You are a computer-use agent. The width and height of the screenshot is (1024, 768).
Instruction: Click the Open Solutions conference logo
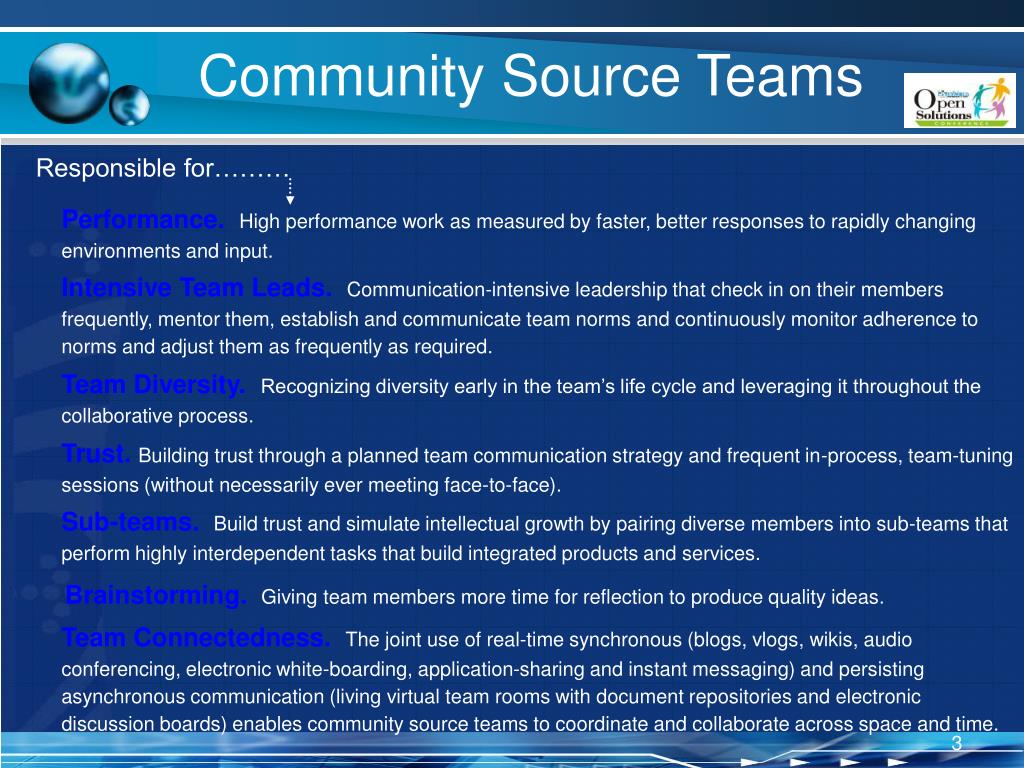959,100
